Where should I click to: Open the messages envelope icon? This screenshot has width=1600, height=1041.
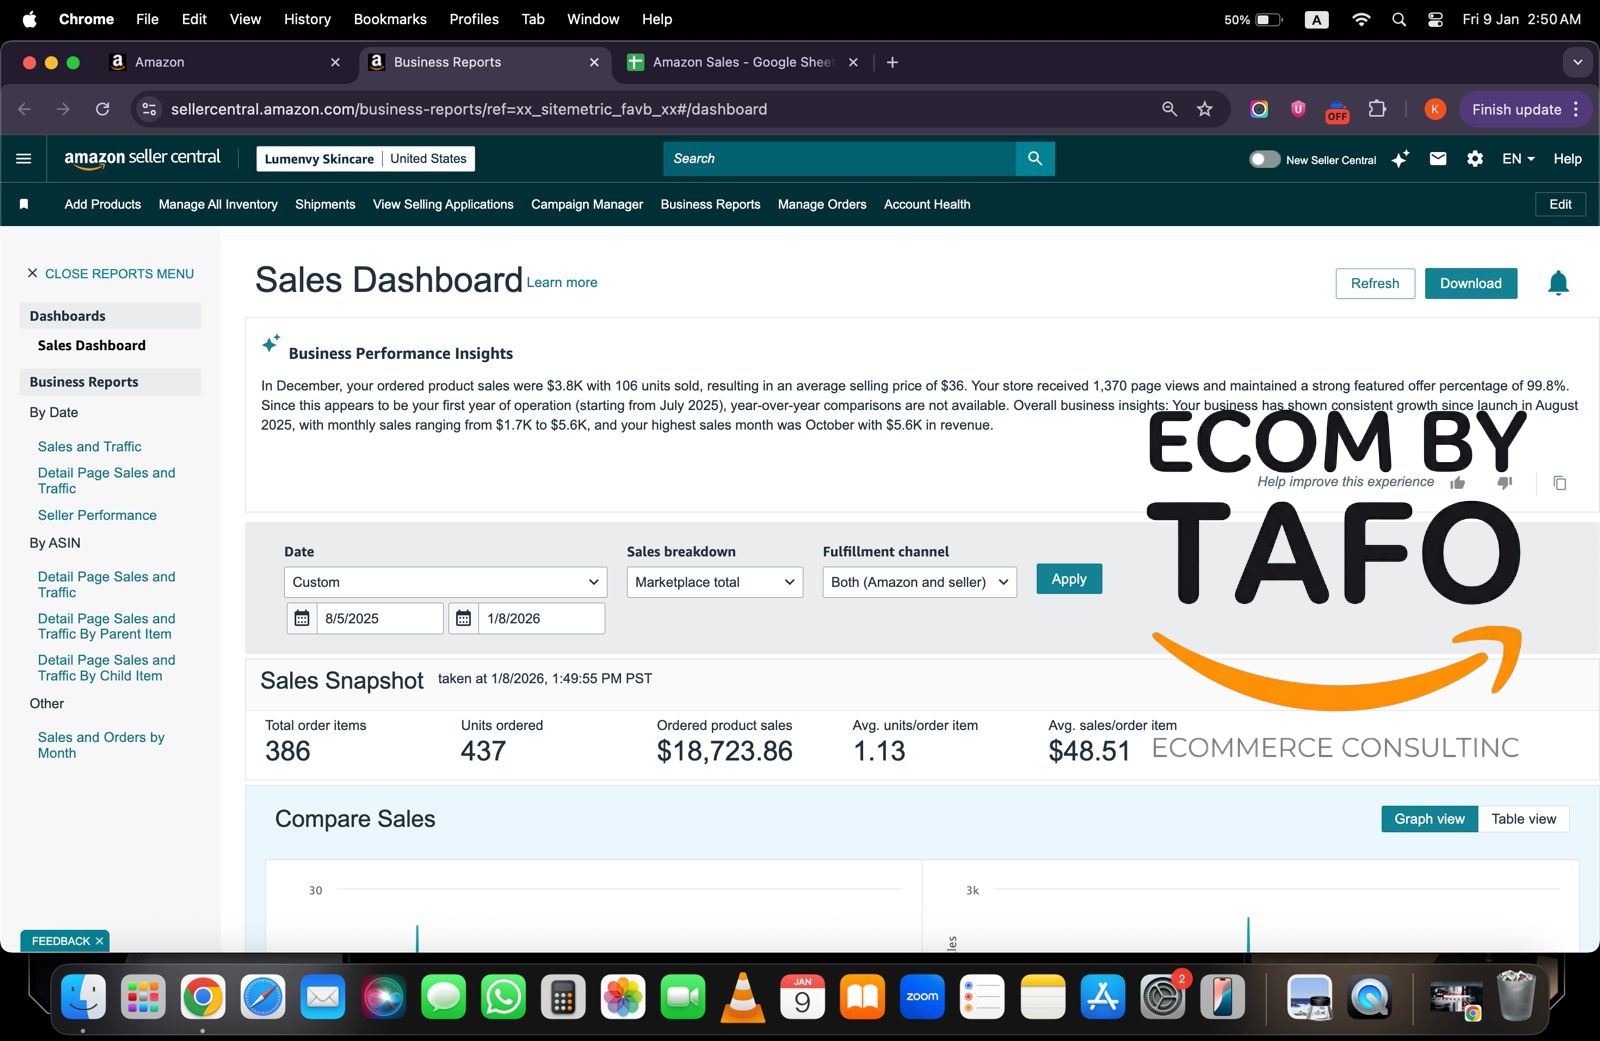1437,159
